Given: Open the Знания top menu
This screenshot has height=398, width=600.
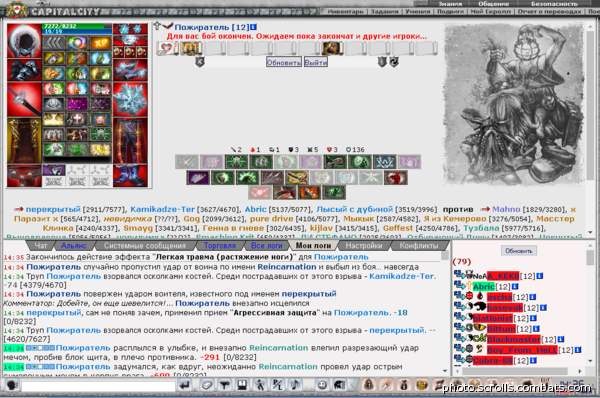Looking at the screenshot, I should coord(450,3).
